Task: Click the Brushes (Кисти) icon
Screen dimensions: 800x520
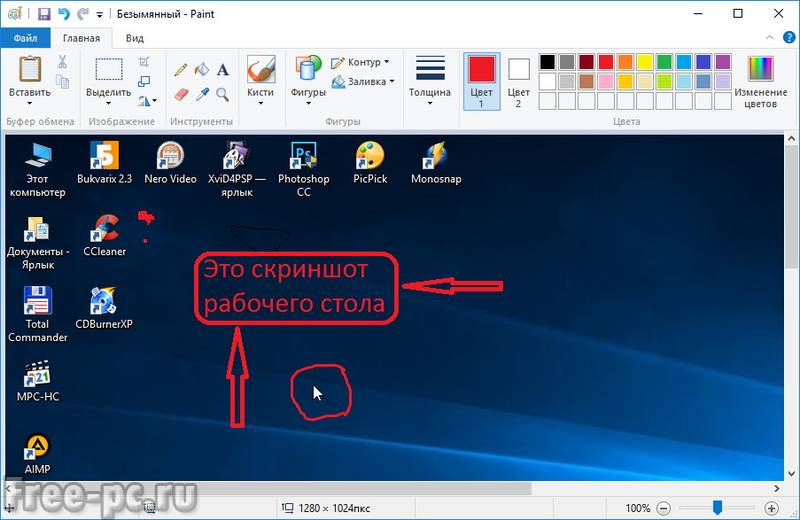Action: [x=261, y=69]
